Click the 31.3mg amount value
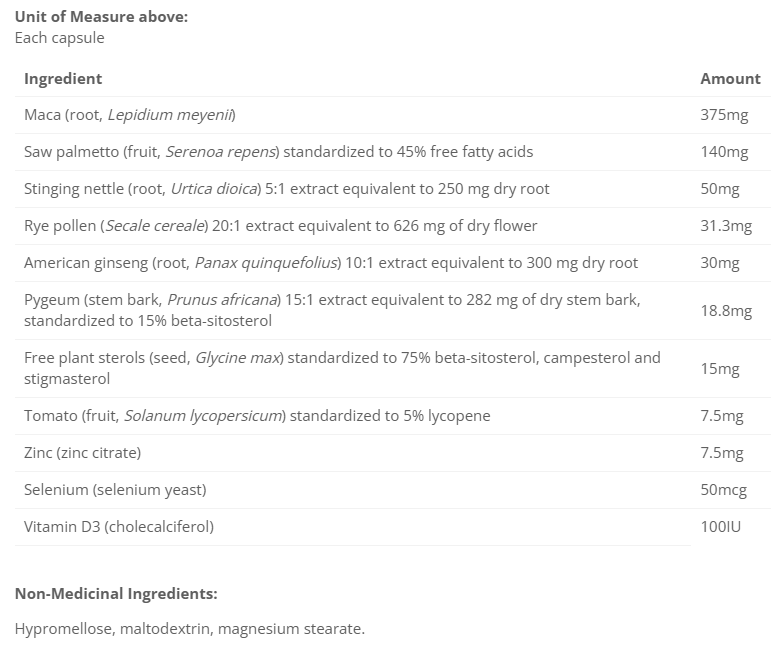This screenshot has width=782, height=660. pos(726,226)
